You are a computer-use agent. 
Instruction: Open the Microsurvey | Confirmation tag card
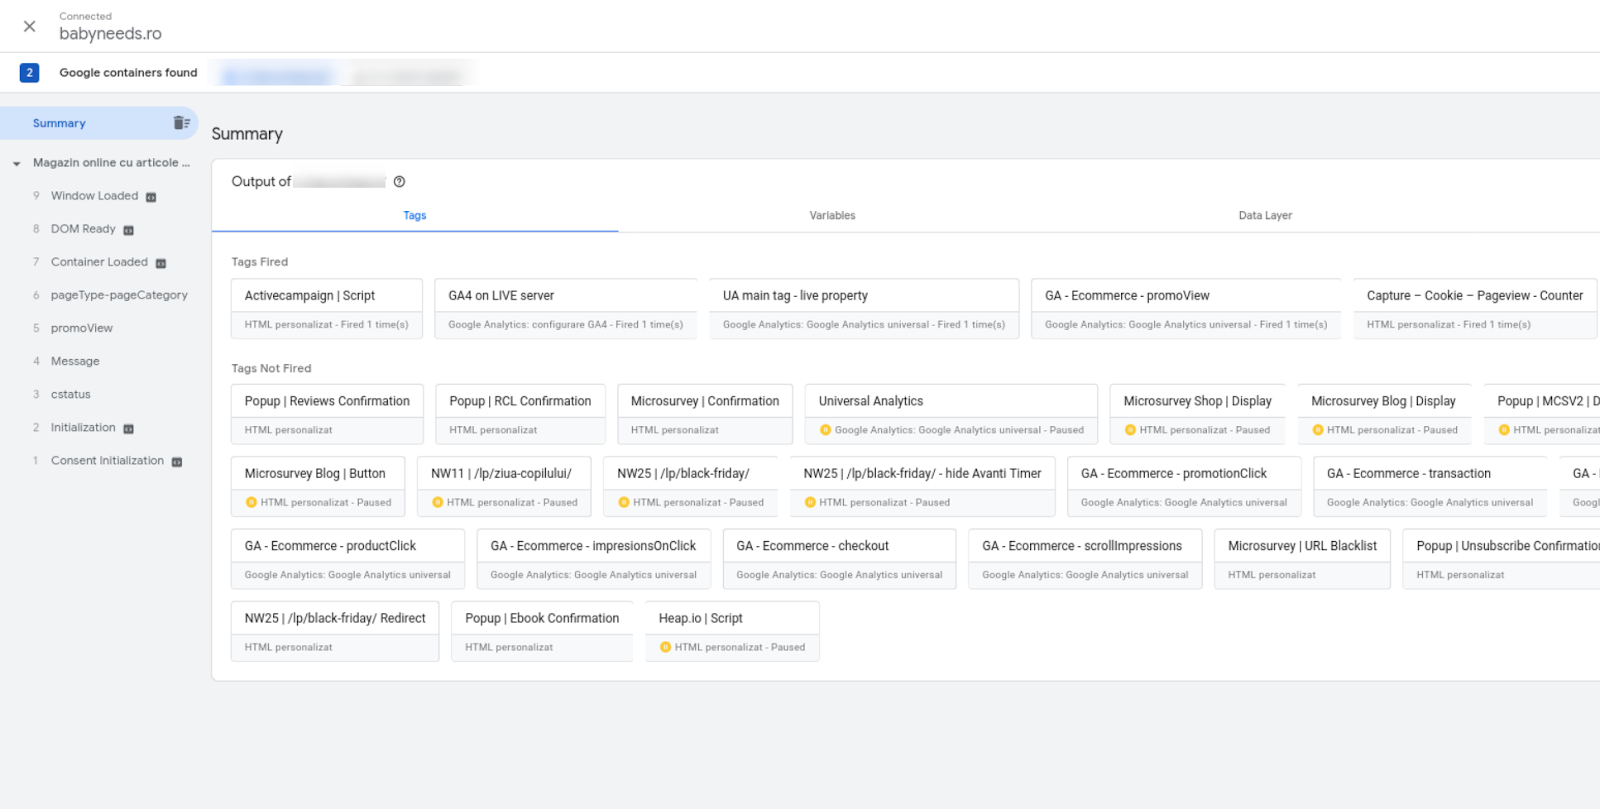pyautogui.click(x=705, y=414)
